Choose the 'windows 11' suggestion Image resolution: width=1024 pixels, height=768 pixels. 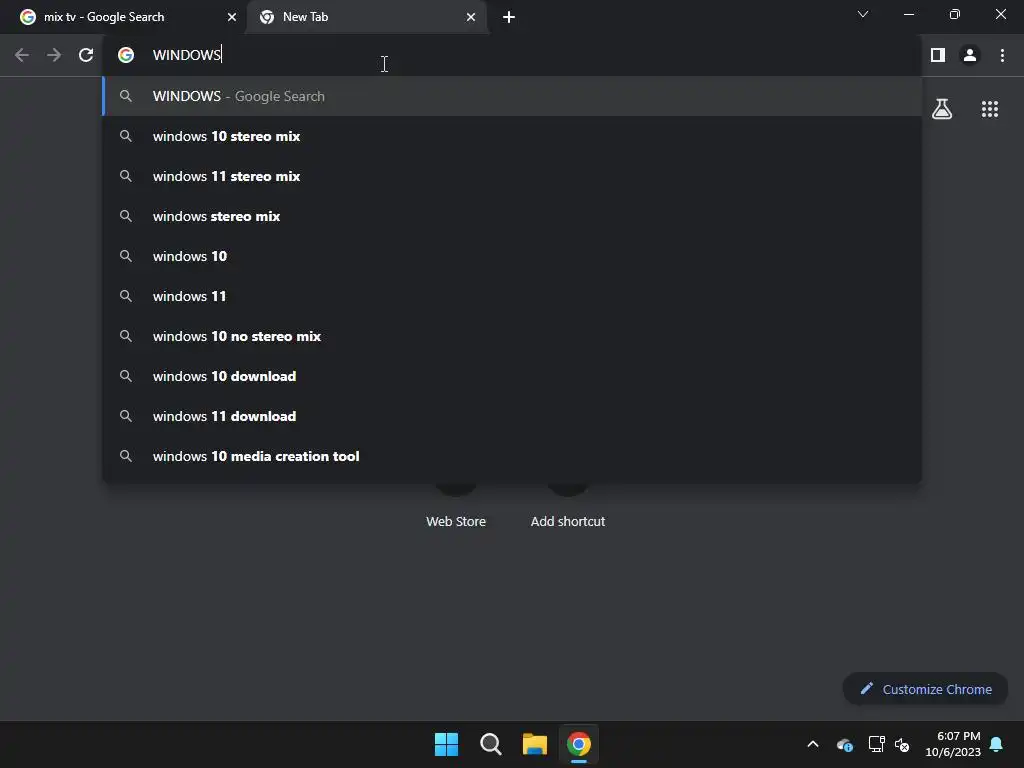coord(513,296)
